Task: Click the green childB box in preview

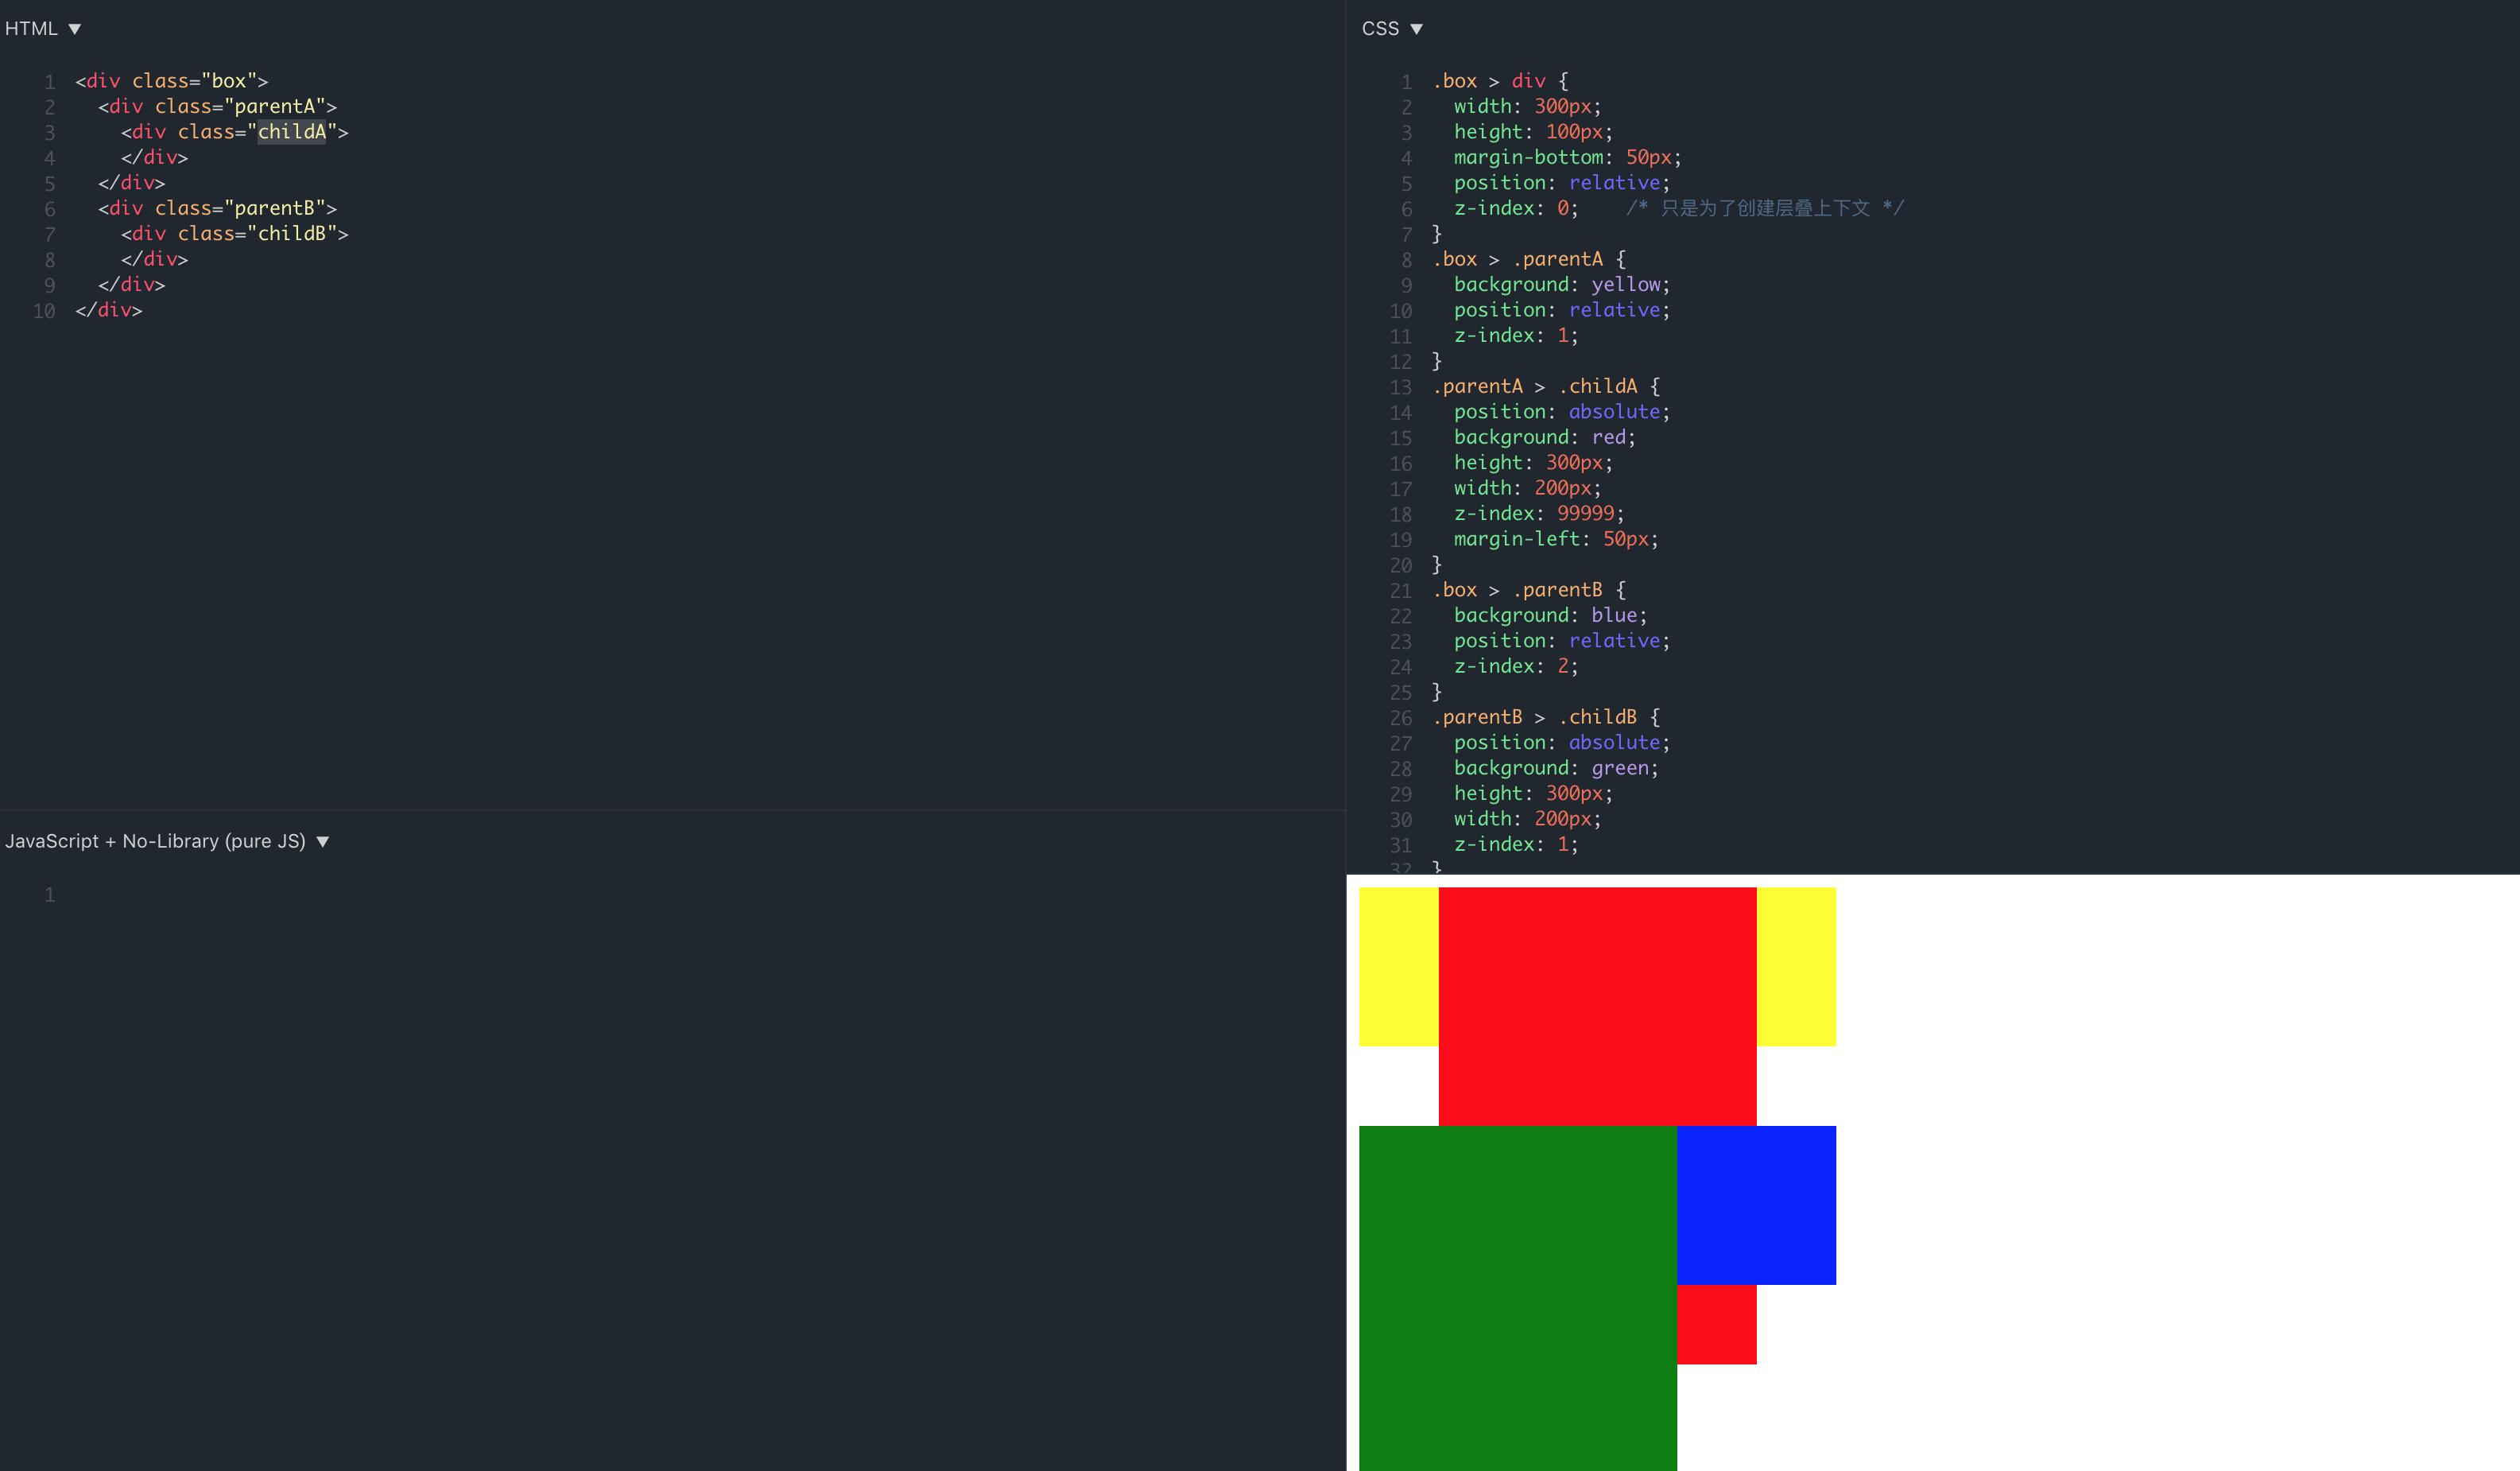Action: [1515, 1300]
